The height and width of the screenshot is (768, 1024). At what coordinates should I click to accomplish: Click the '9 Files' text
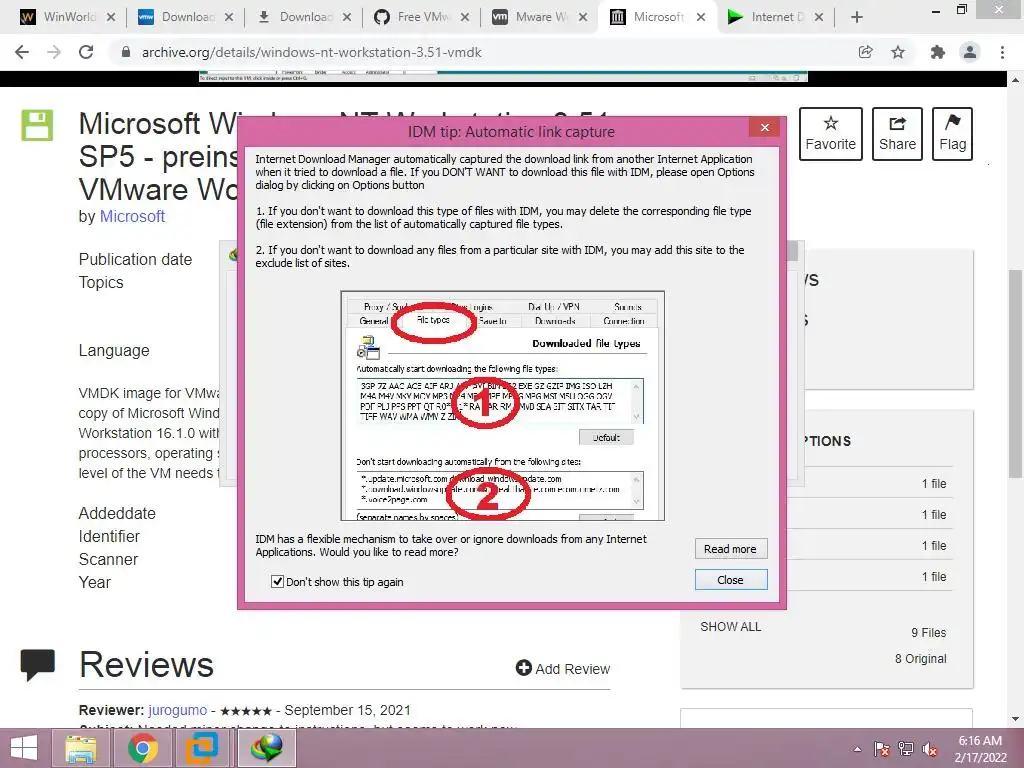click(x=928, y=632)
